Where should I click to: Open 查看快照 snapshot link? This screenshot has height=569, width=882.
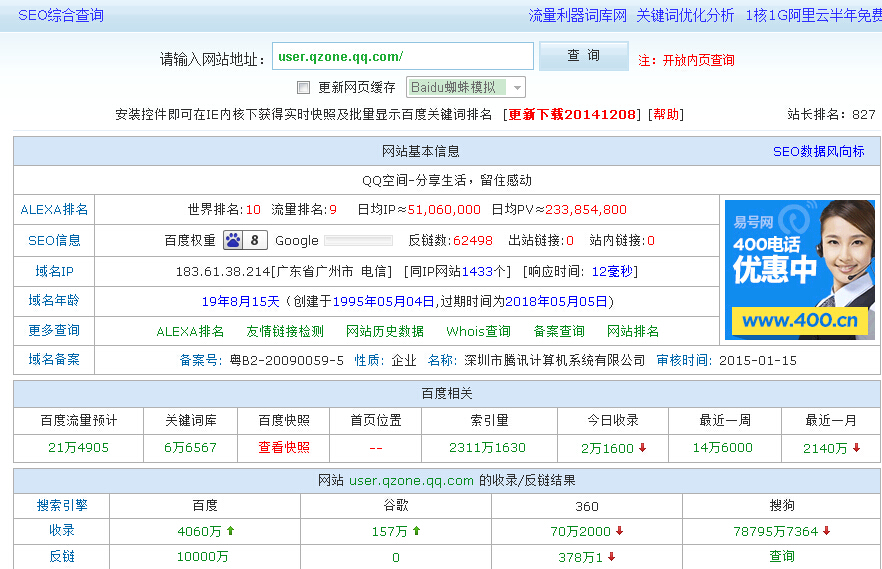(x=284, y=448)
